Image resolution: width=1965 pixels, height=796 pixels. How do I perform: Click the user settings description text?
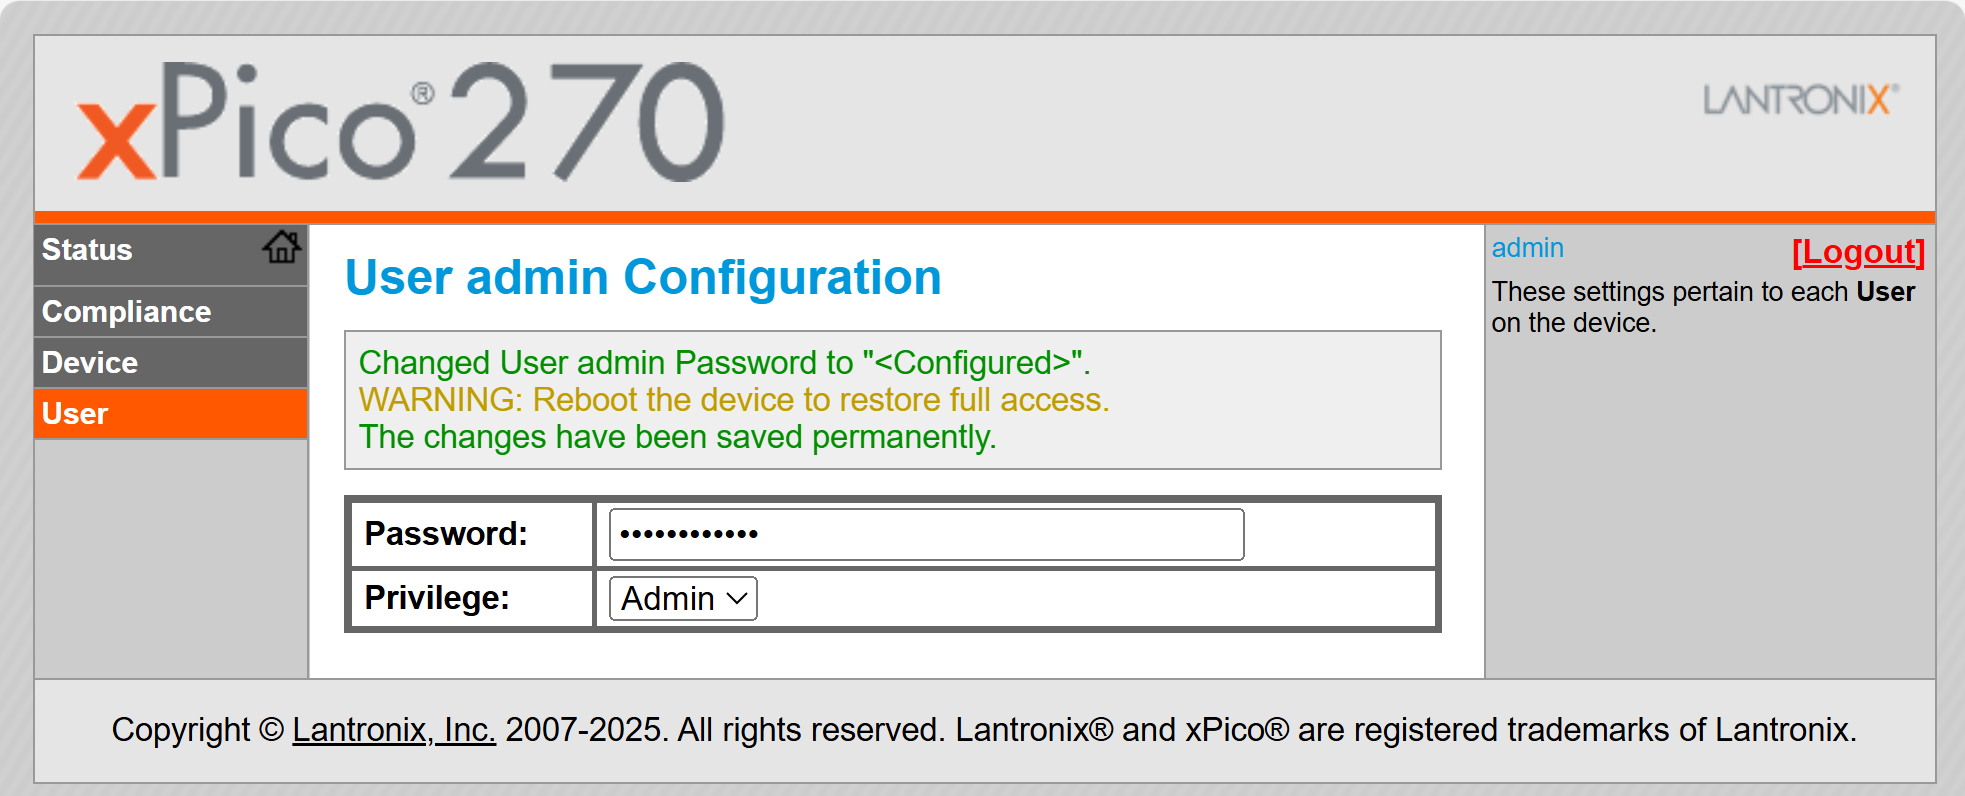coord(1702,307)
